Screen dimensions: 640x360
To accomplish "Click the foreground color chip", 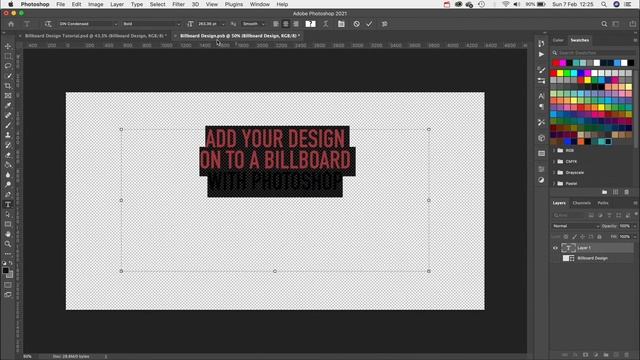I will tap(6, 271).
